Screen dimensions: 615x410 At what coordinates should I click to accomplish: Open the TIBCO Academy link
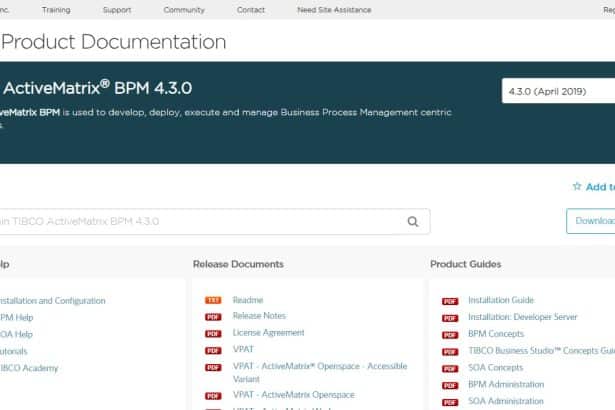(x=29, y=368)
